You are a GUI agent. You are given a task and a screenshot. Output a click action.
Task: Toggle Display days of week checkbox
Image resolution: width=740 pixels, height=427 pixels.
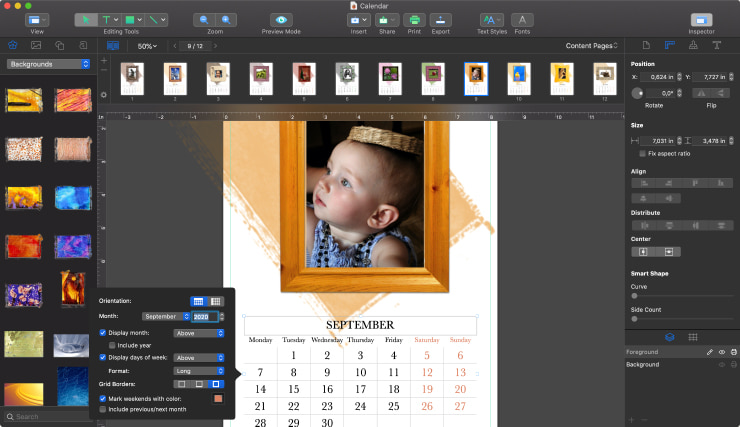click(x=102, y=357)
